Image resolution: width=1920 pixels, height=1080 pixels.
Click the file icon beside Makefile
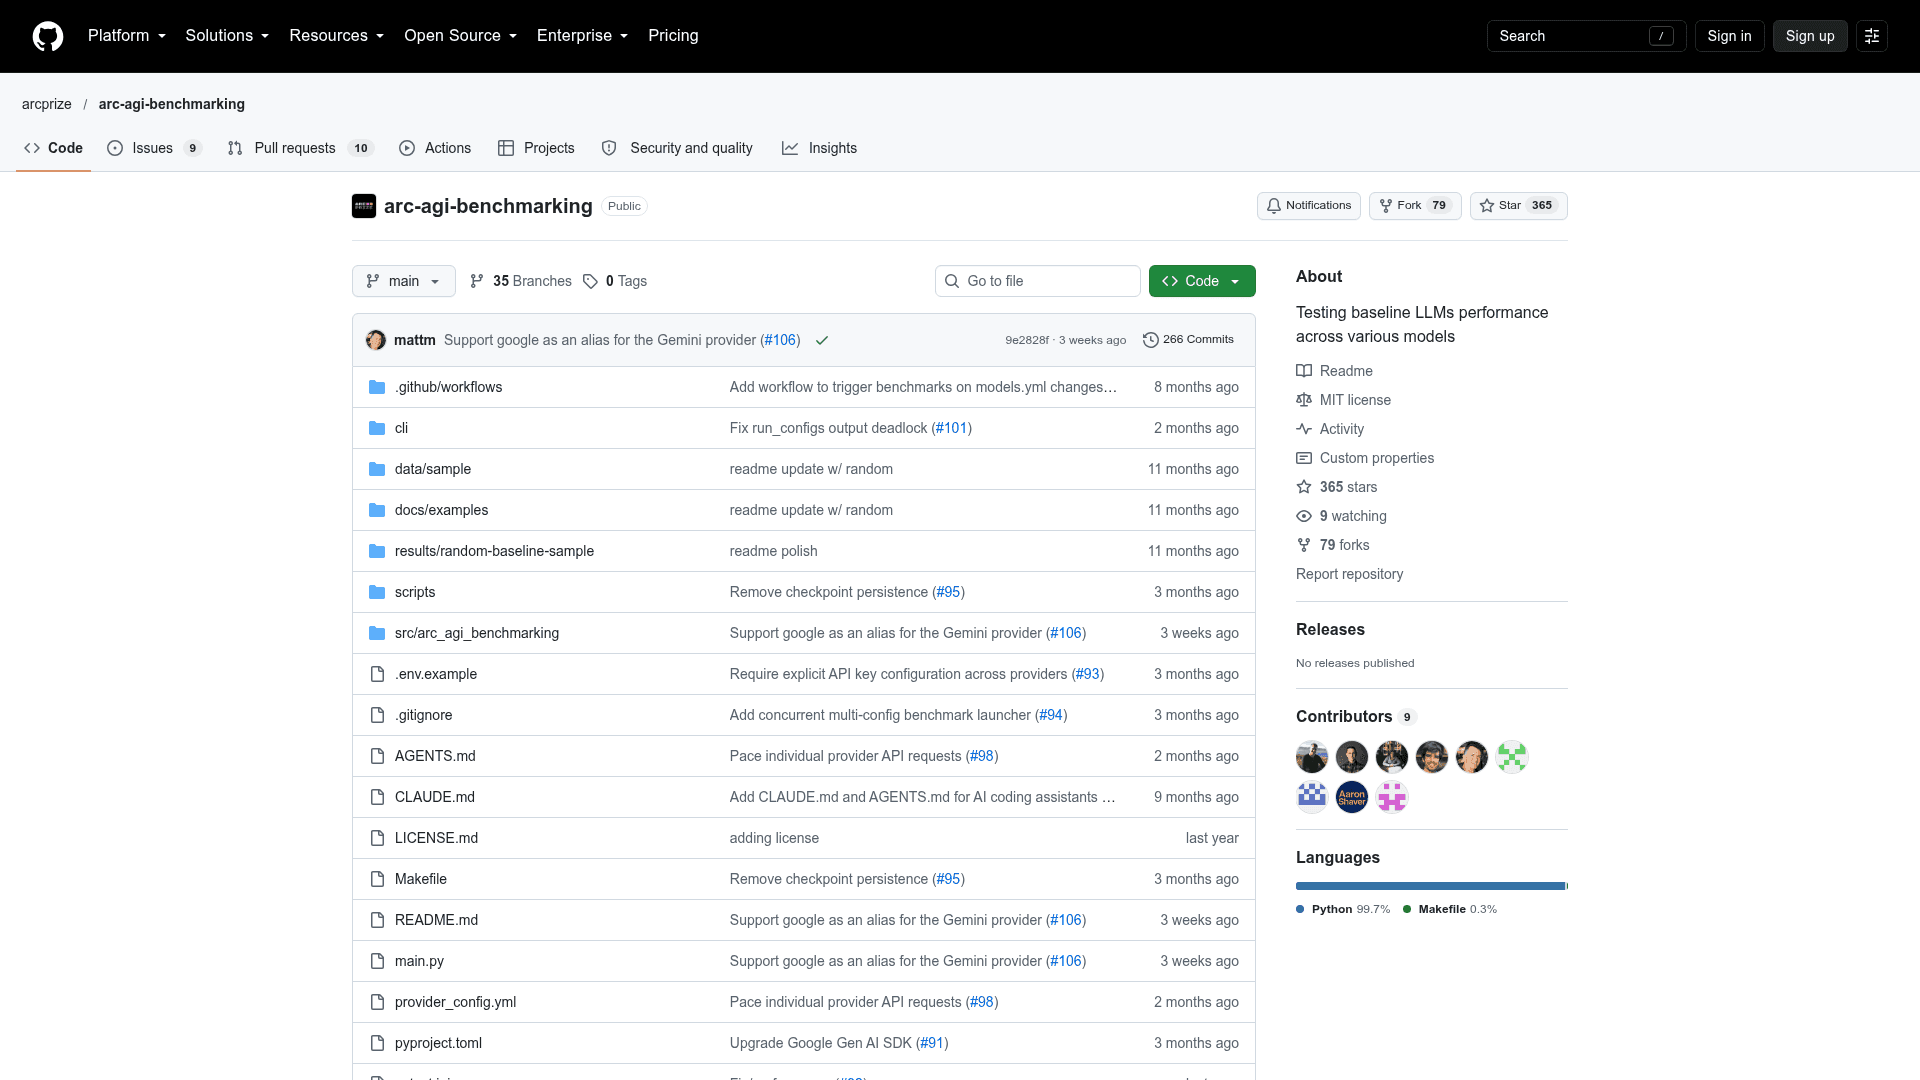click(x=377, y=879)
